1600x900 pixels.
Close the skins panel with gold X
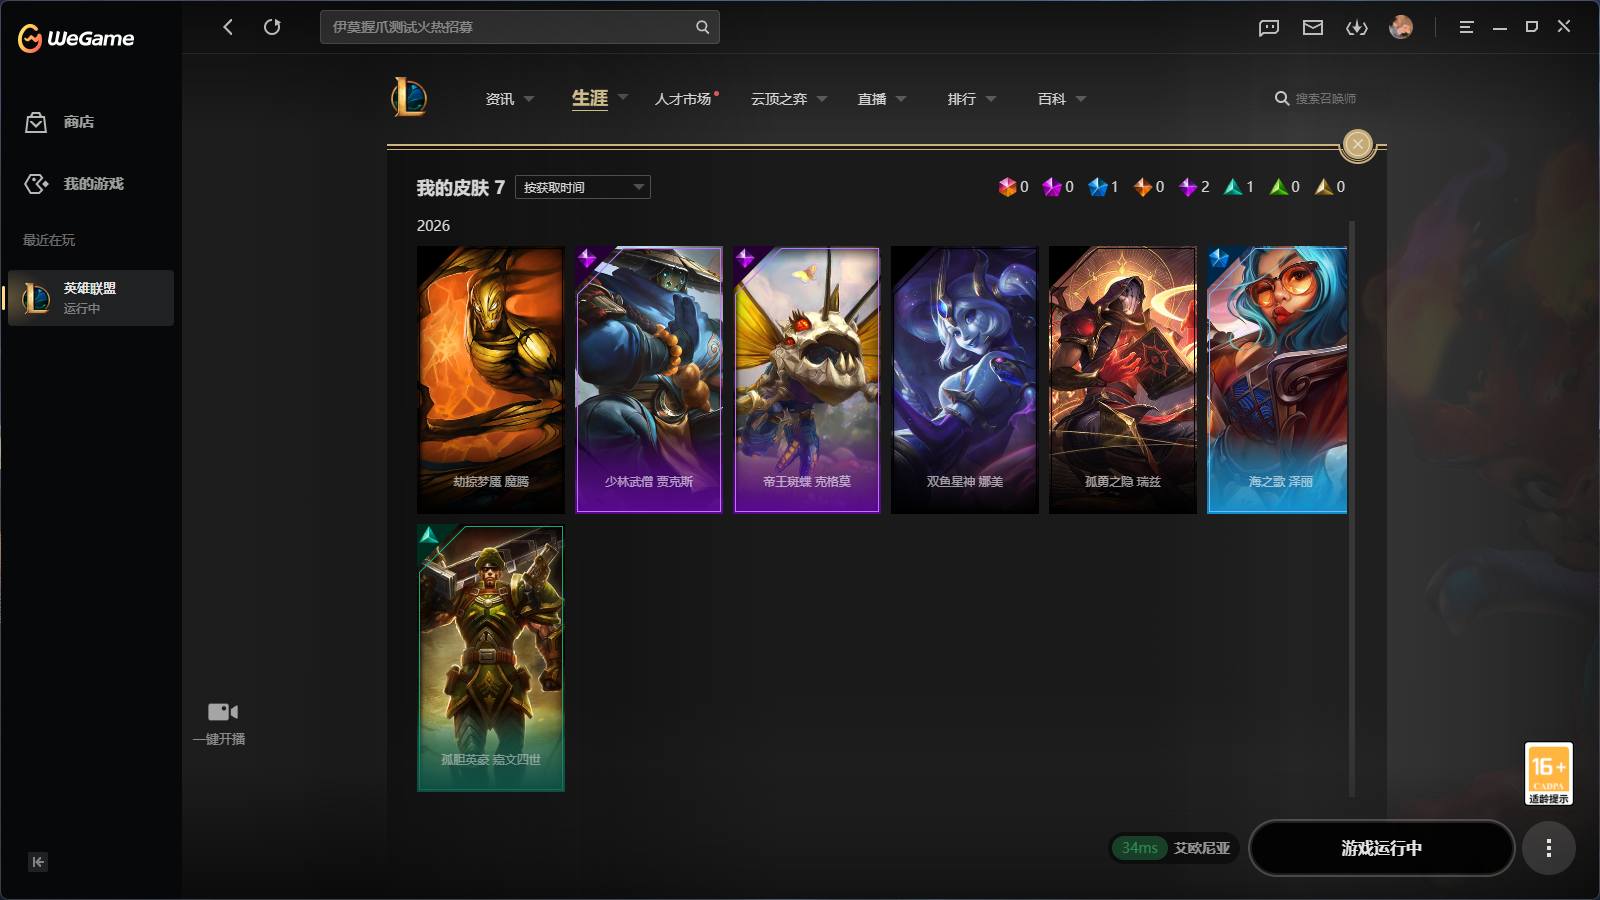[1357, 144]
